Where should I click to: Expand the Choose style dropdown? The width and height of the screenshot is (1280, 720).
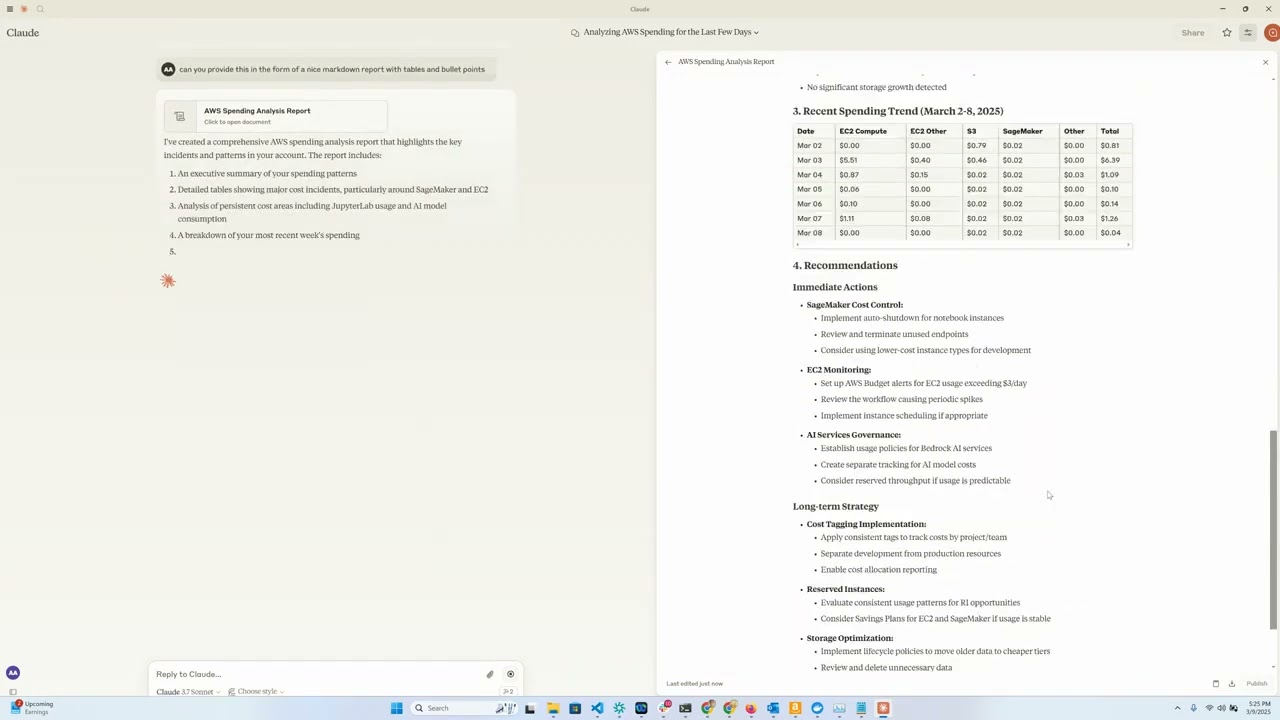click(257, 691)
